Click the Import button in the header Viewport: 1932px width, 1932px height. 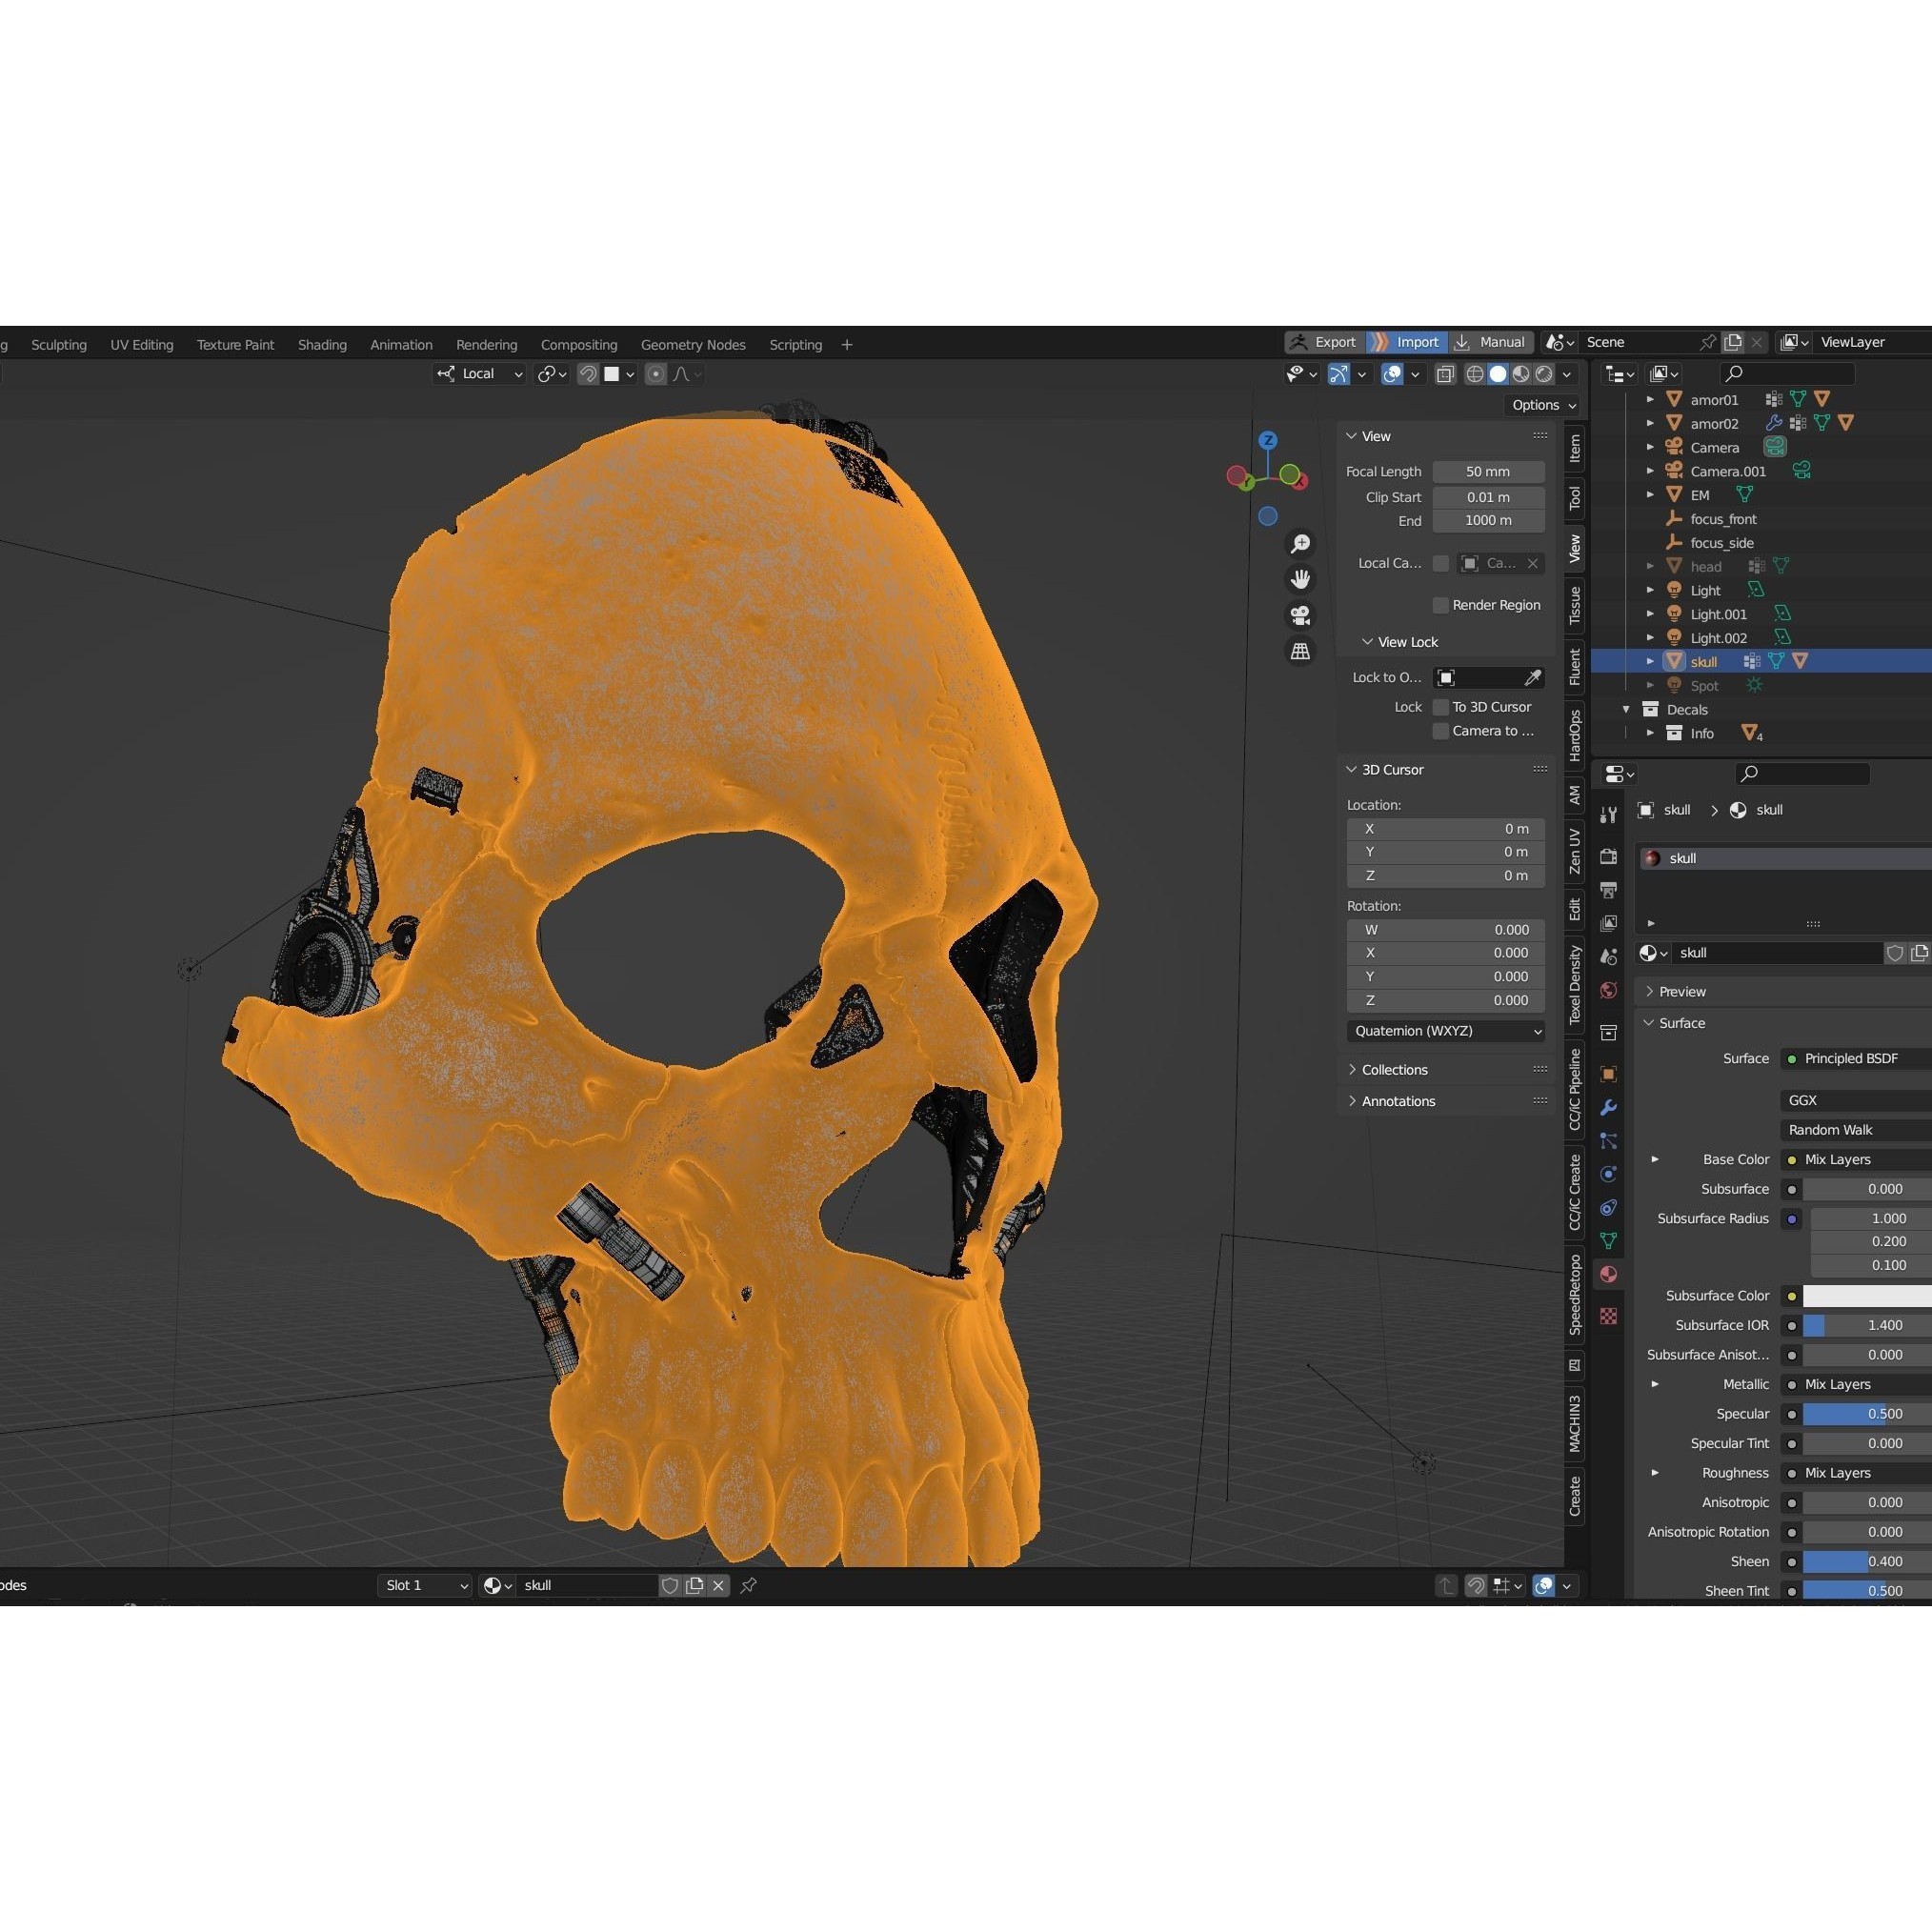pos(1416,342)
